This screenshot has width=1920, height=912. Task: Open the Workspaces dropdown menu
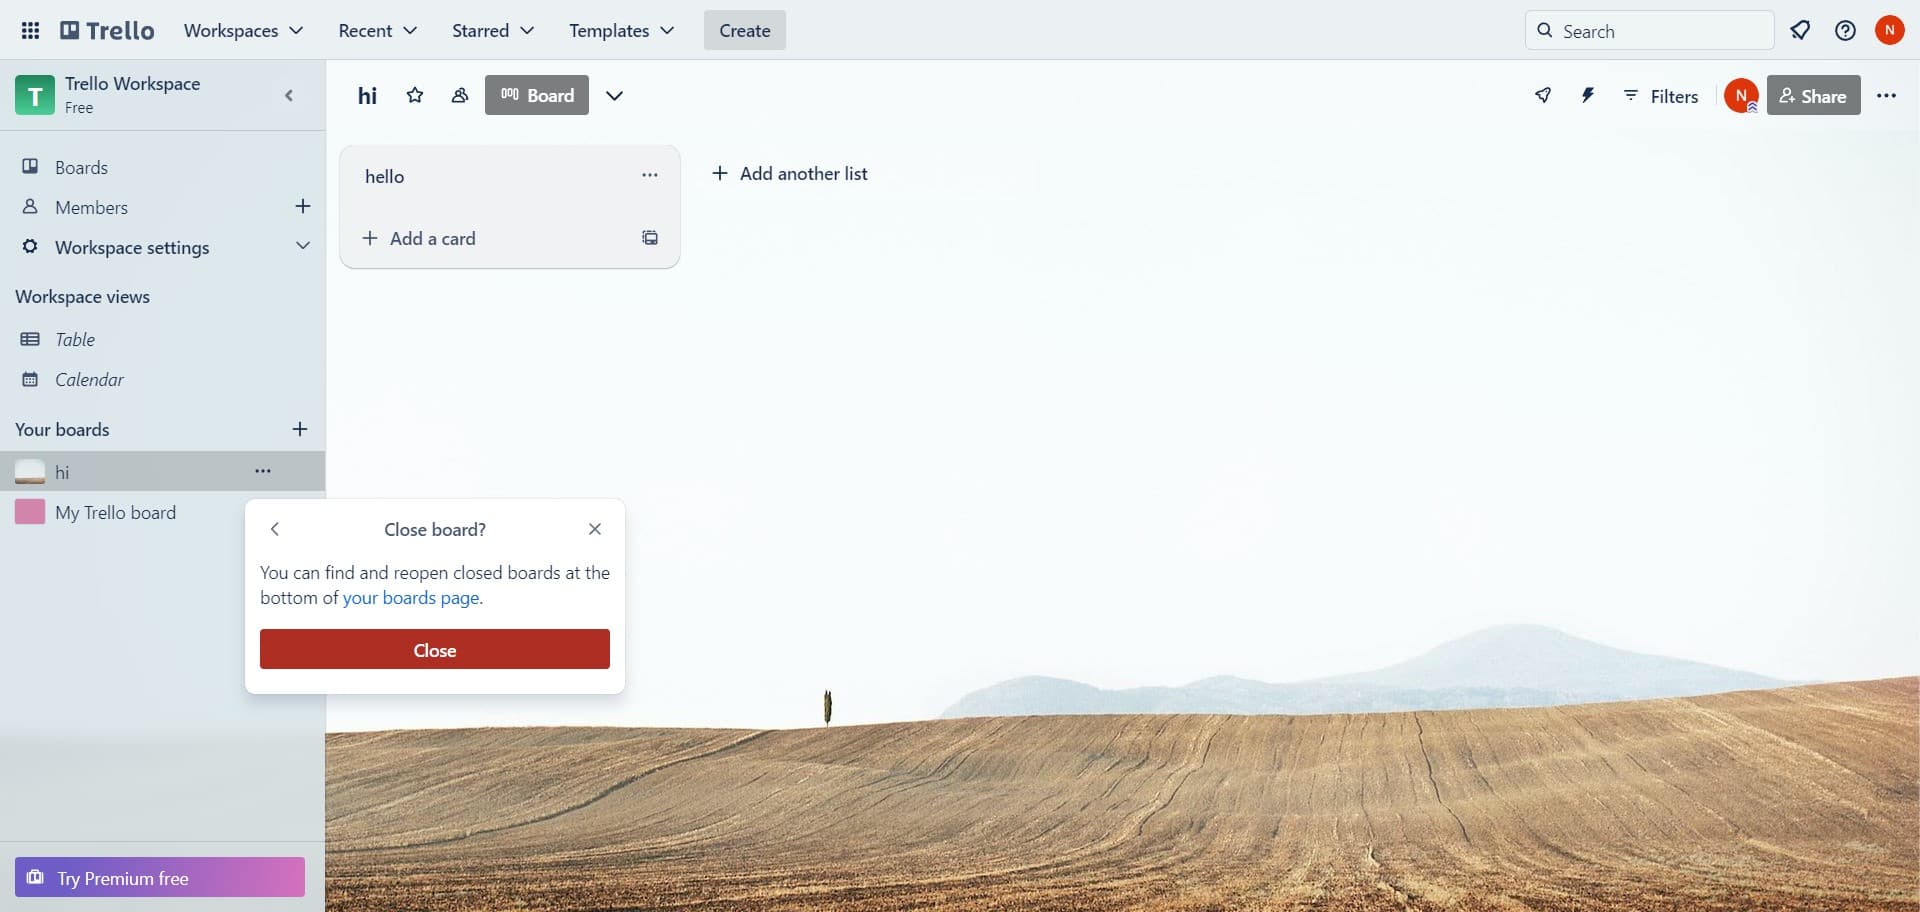pyautogui.click(x=243, y=30)
